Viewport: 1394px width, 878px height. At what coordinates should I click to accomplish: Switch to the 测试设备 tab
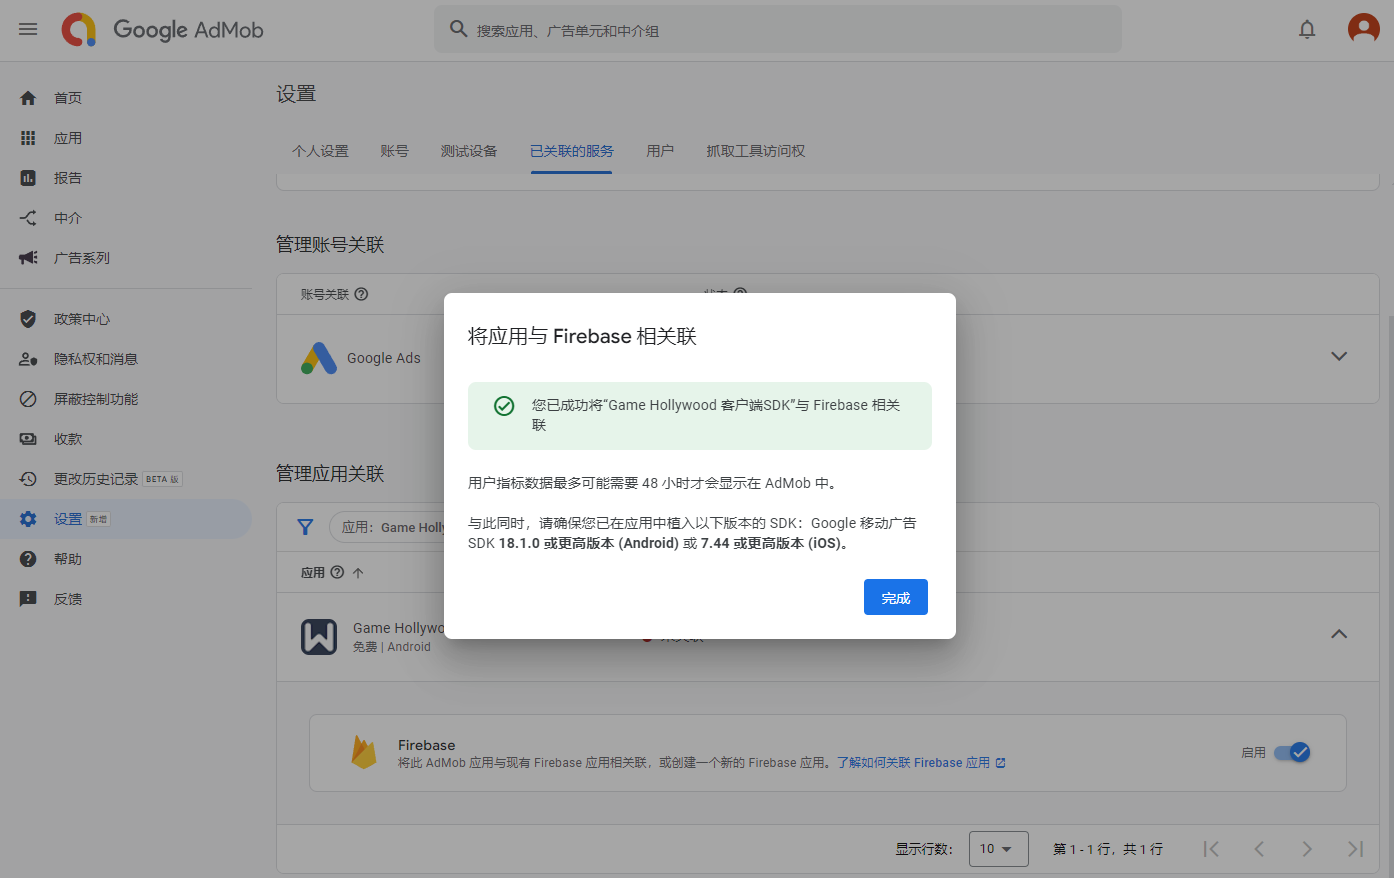click(x=469, y=151)
